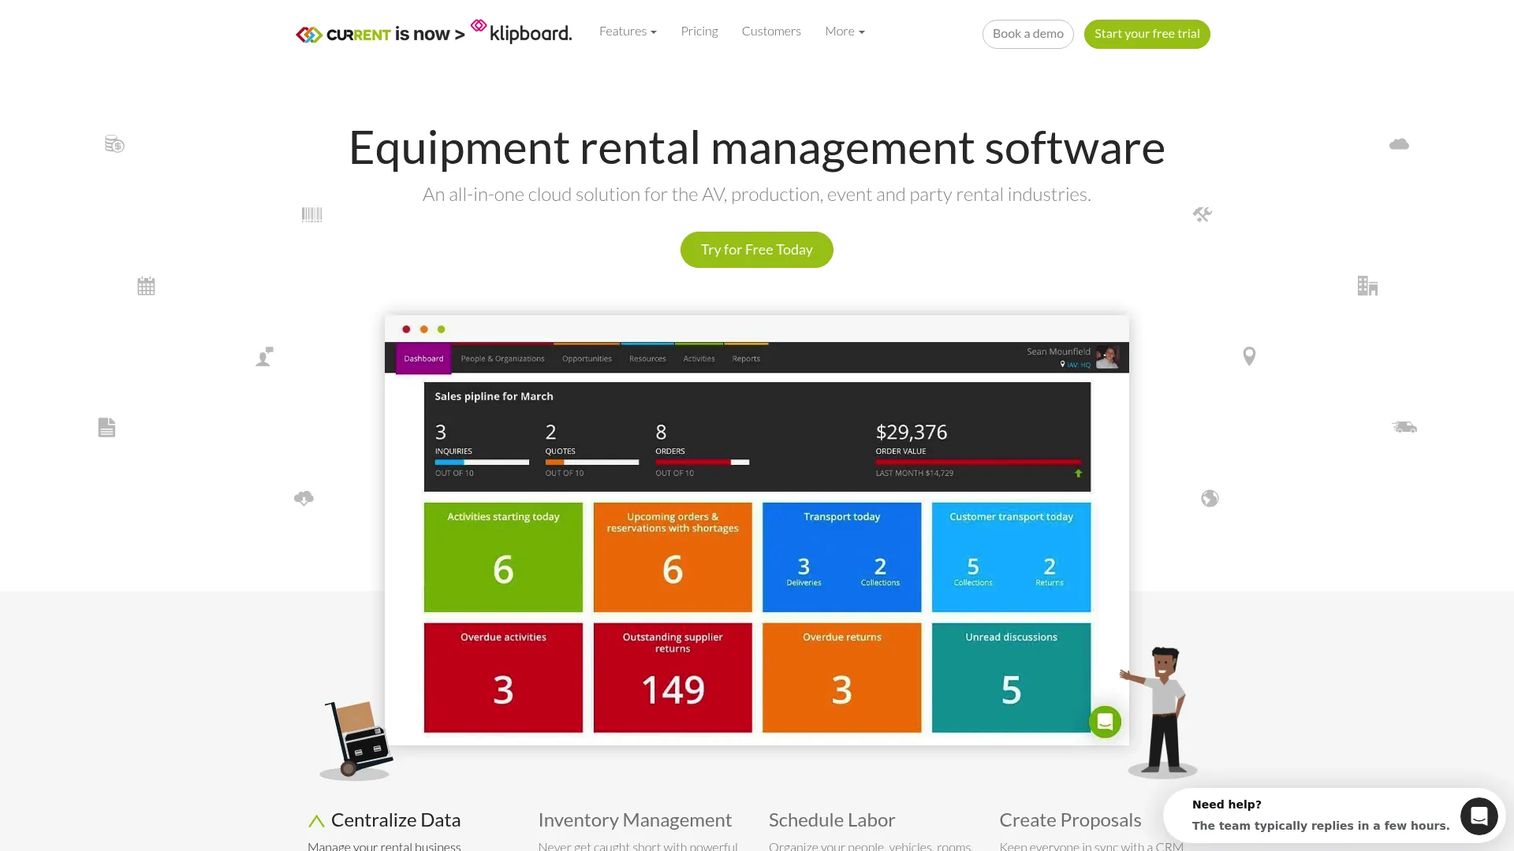Select the Inventory Management feature heading
Image resolution: width=1514 pixels, height=851 pixels.
tap(635, 820)
